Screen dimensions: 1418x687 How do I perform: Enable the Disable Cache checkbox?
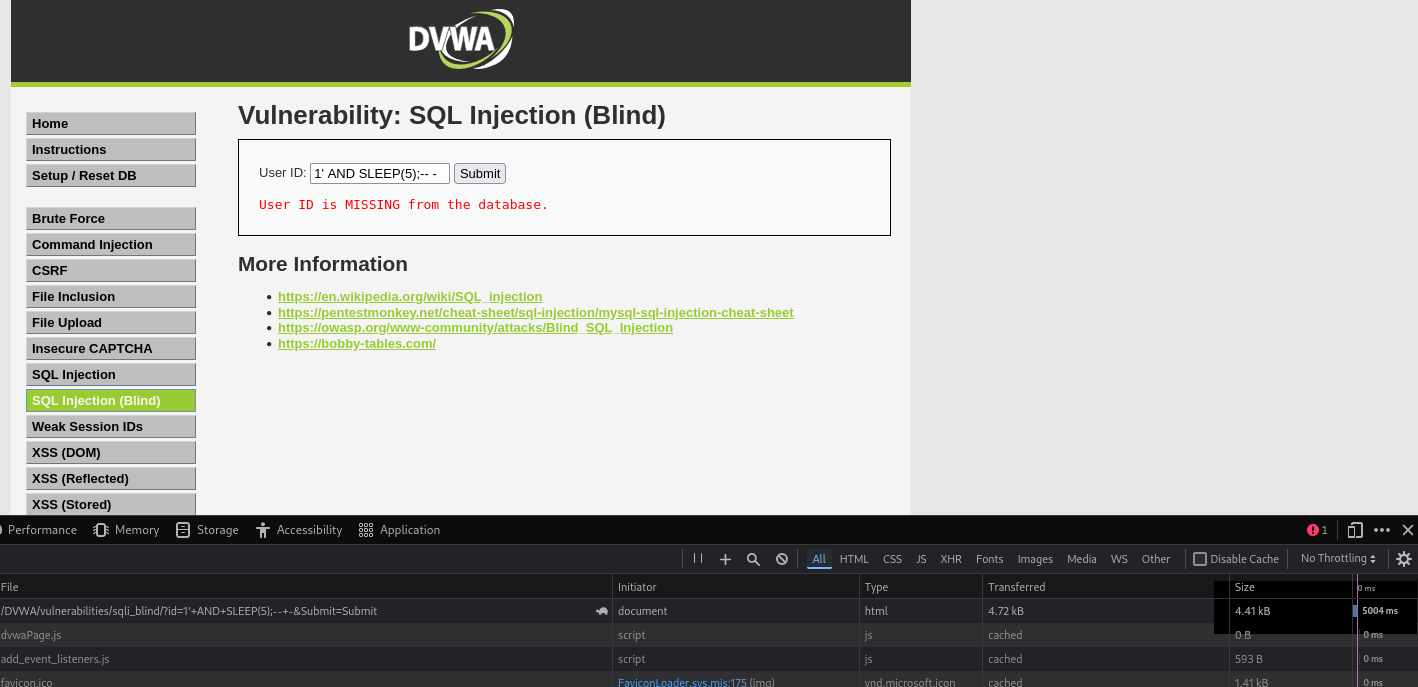point(1201,559)
